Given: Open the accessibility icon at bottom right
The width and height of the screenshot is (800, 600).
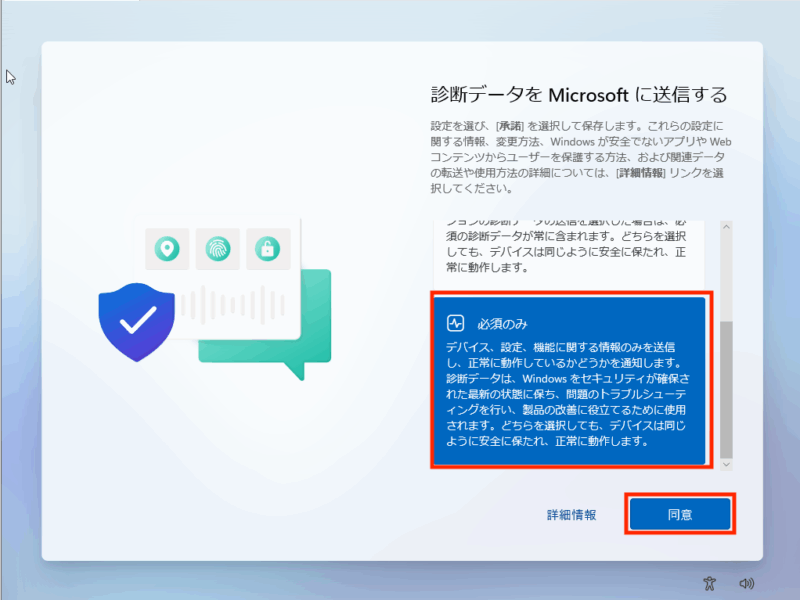Looking at the screenshot, I should [709, 583].
